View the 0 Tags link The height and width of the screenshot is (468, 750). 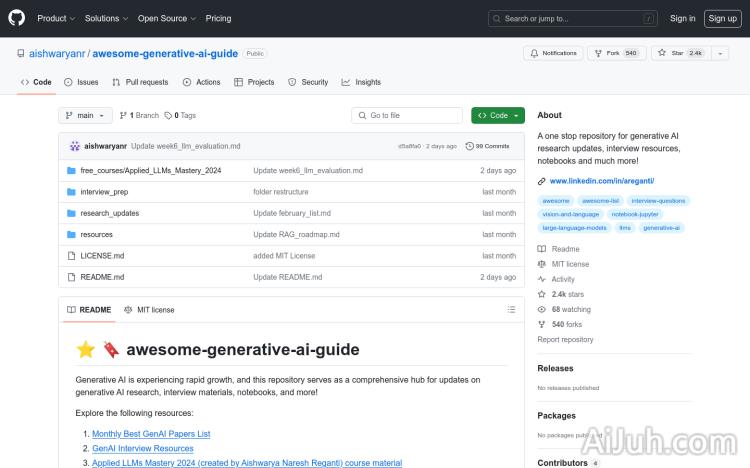(x=180, y=115)
